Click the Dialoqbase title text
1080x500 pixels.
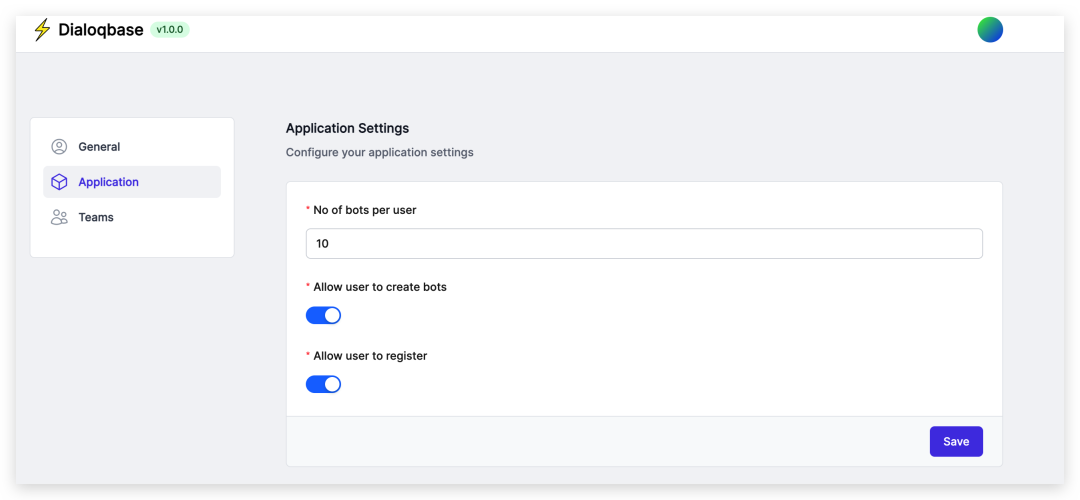click(101, 30)
